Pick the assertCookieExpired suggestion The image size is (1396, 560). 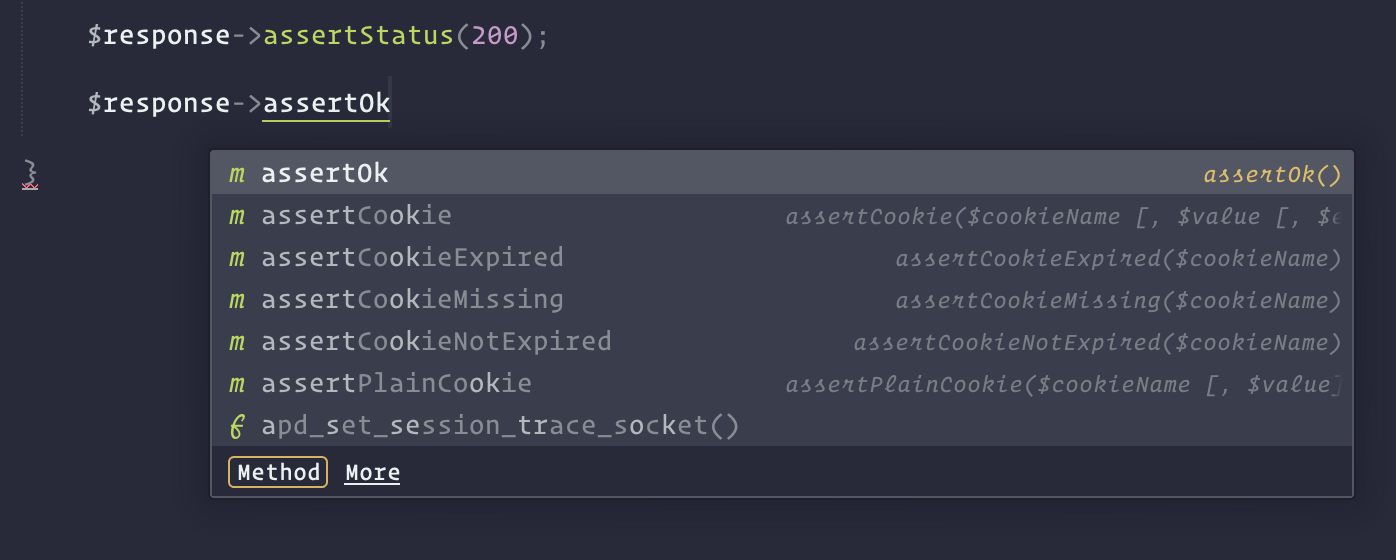point(782,258)
